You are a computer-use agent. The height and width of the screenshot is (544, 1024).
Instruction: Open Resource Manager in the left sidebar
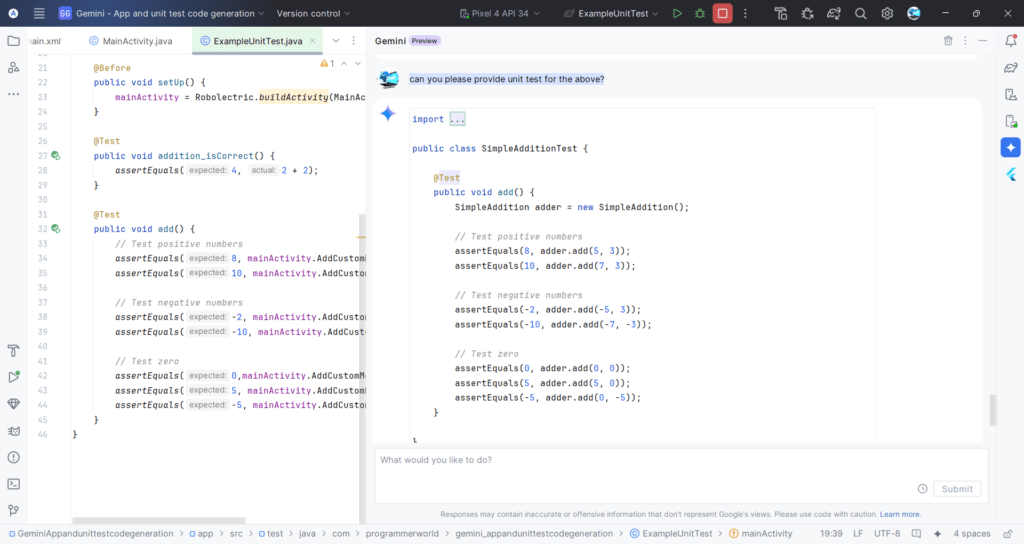(13, 67)
